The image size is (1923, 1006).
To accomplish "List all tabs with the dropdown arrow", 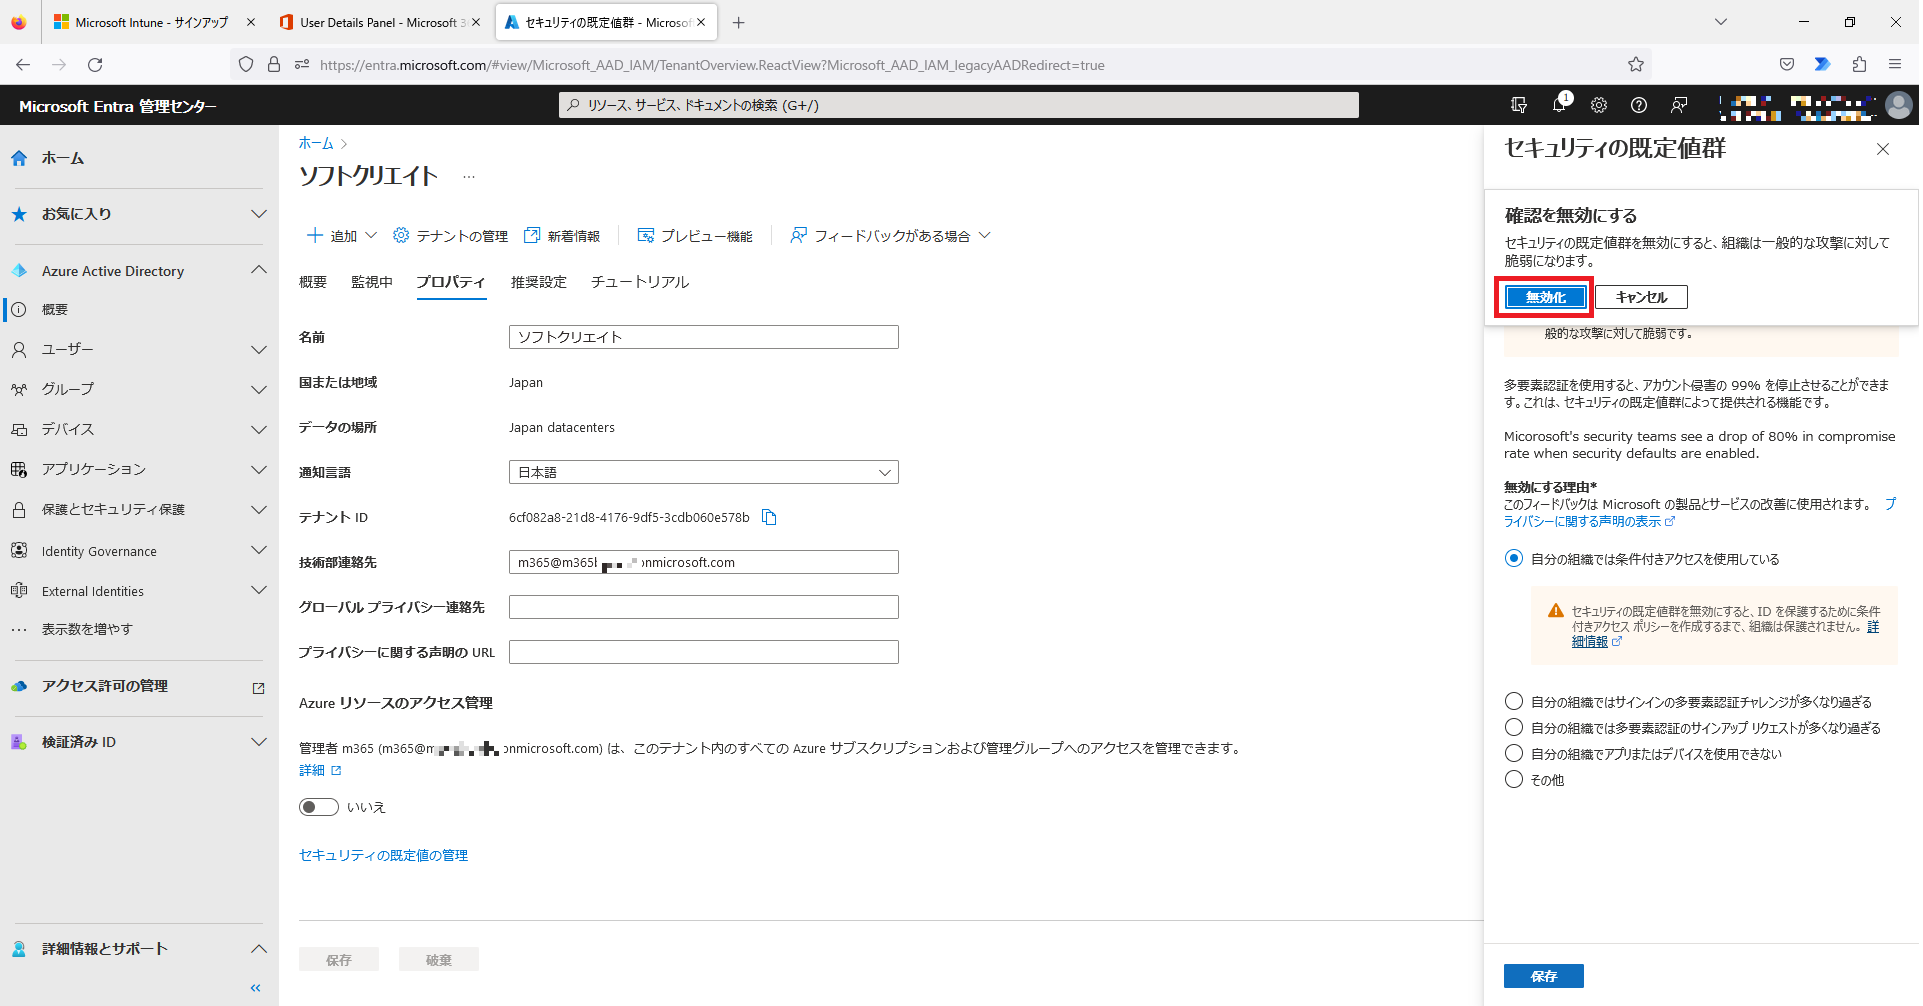I will click(x=1721, y=22).
